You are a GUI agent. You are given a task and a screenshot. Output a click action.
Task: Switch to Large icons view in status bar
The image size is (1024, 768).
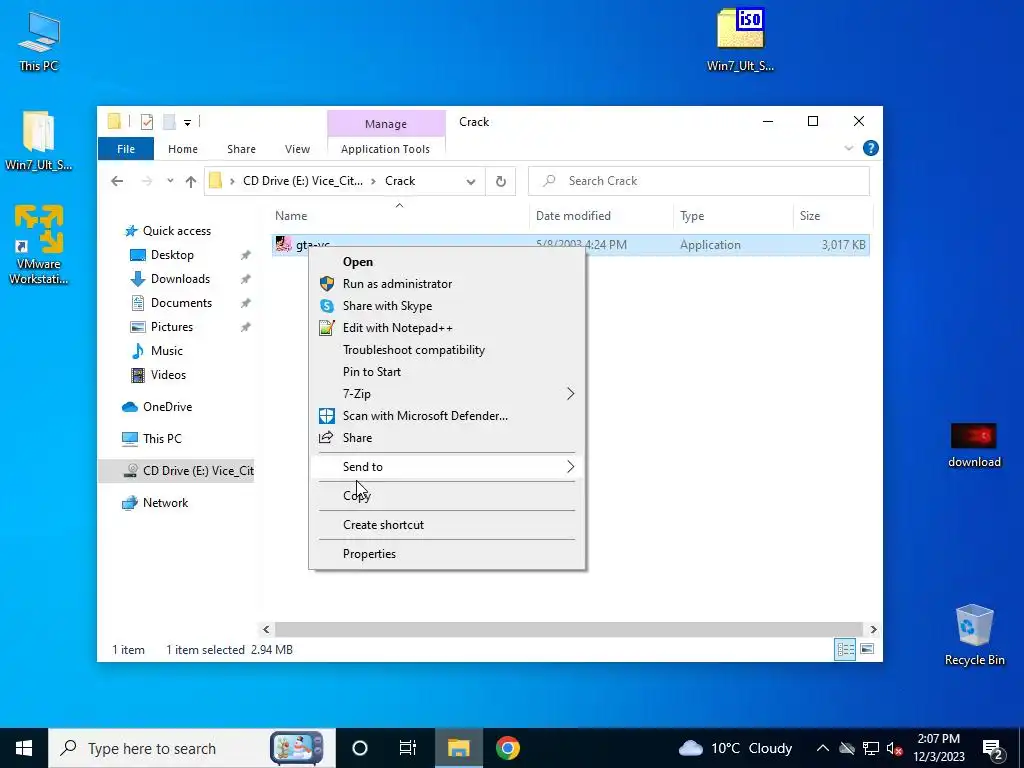pyautogui.click(x=867, y=649)
